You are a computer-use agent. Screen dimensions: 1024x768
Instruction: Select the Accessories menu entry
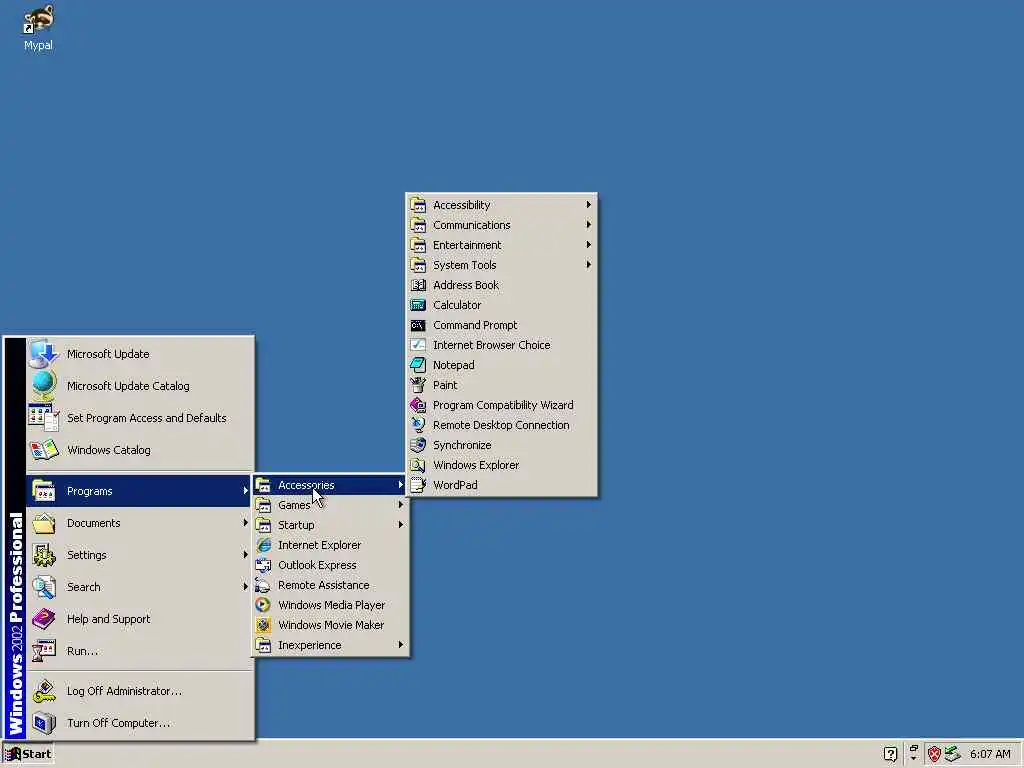330,485
